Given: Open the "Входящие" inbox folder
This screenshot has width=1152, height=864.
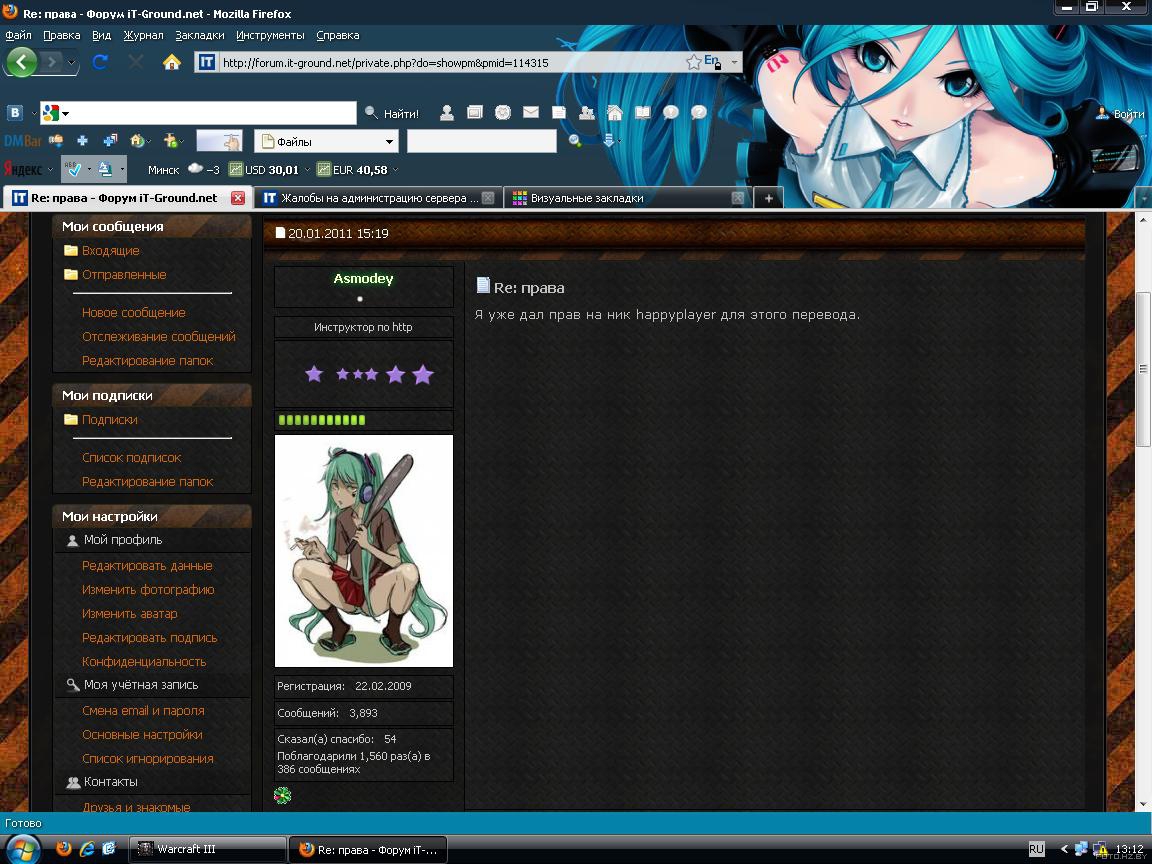Looking at the screenshot, I should [110, 251].
